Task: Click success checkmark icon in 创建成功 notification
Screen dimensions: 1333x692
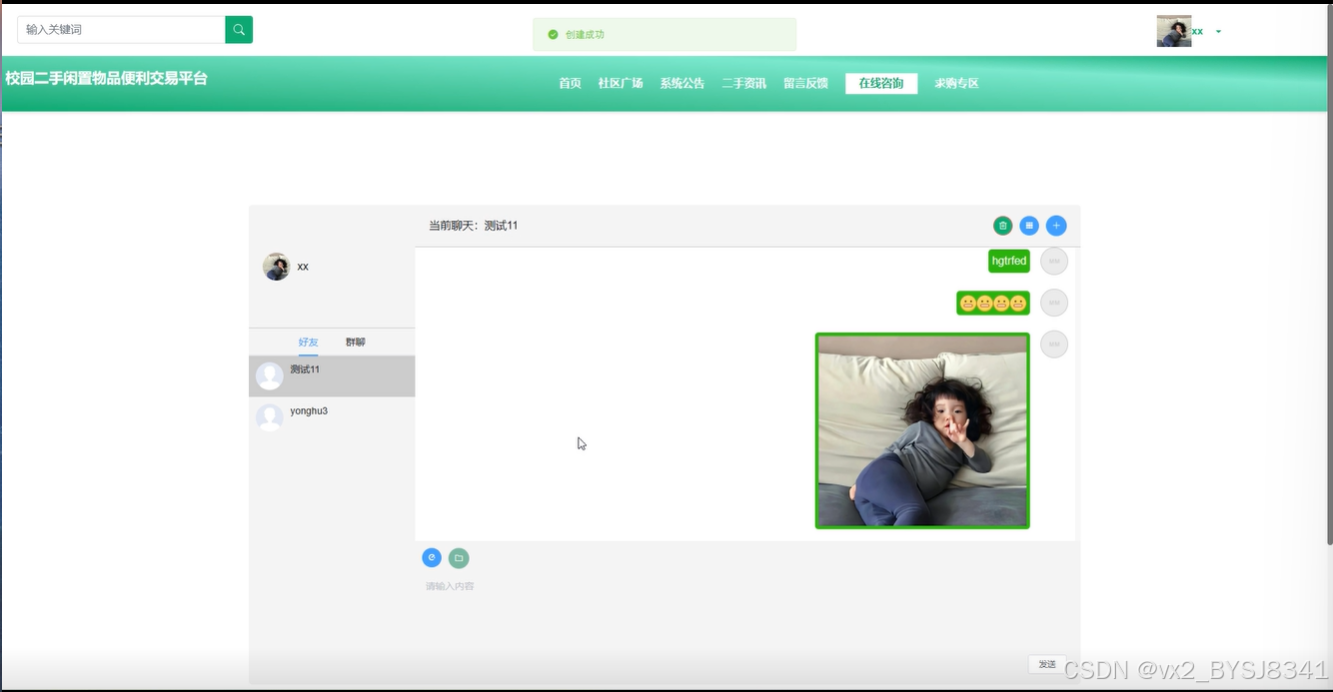Action: pos(553,34)
